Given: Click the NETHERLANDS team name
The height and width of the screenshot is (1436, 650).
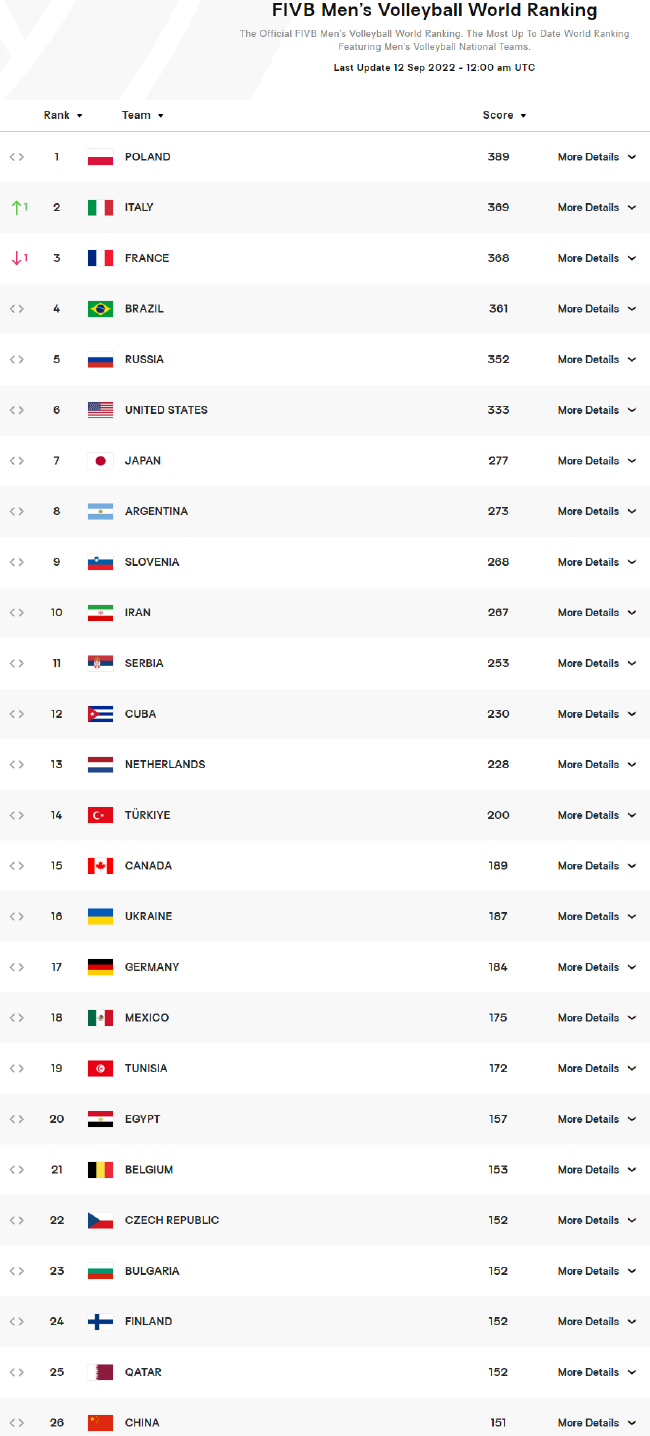Looking at the screenshot, I should (x=165, y=764).
